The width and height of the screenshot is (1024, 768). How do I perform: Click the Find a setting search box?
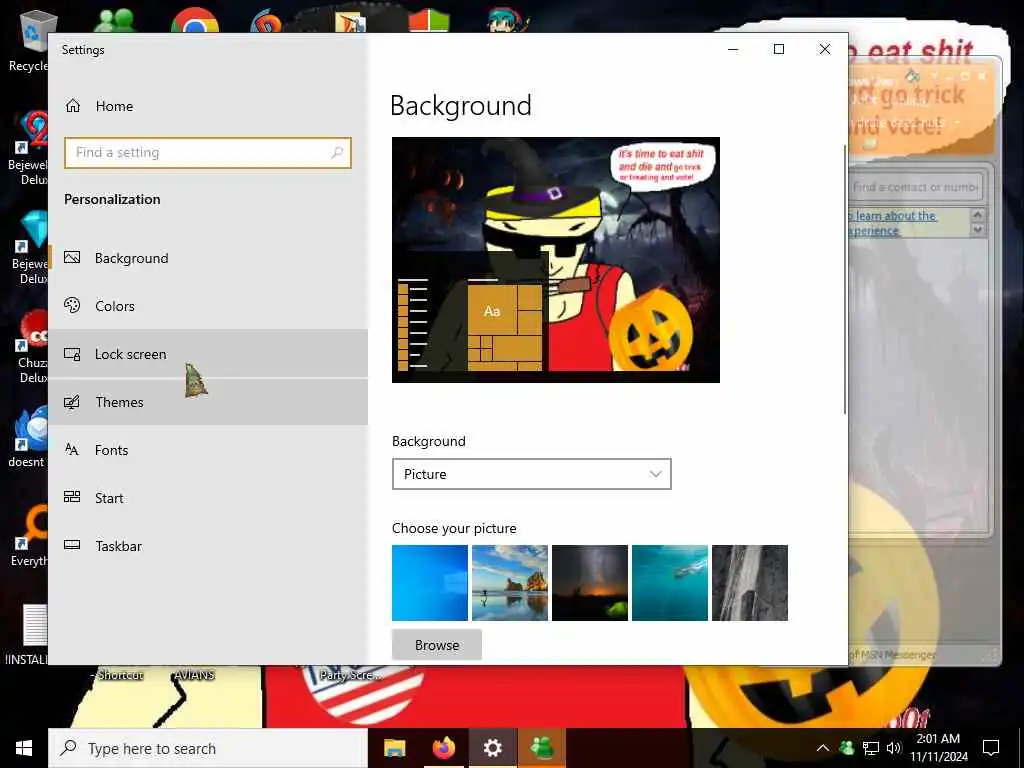click(208, 153)
